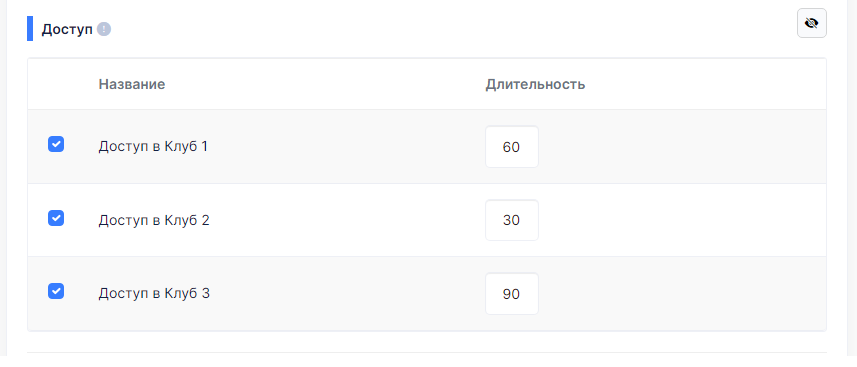Click the Доступ в Клуб 1 label
Screen dimensions: 857x367
tap(153, 147)
